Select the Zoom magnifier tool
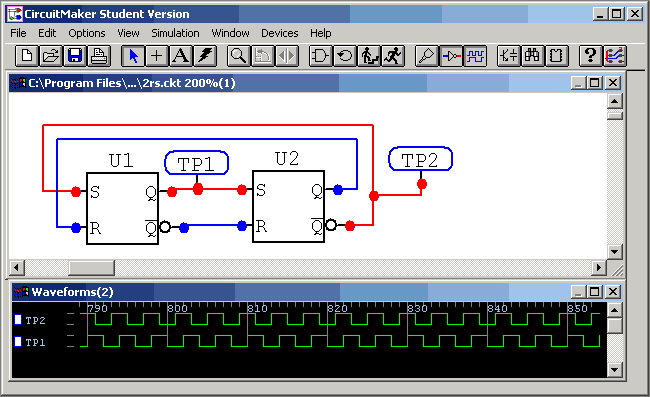Image resolution: width=650 pixels, height=397 pixels. (238, 56)
